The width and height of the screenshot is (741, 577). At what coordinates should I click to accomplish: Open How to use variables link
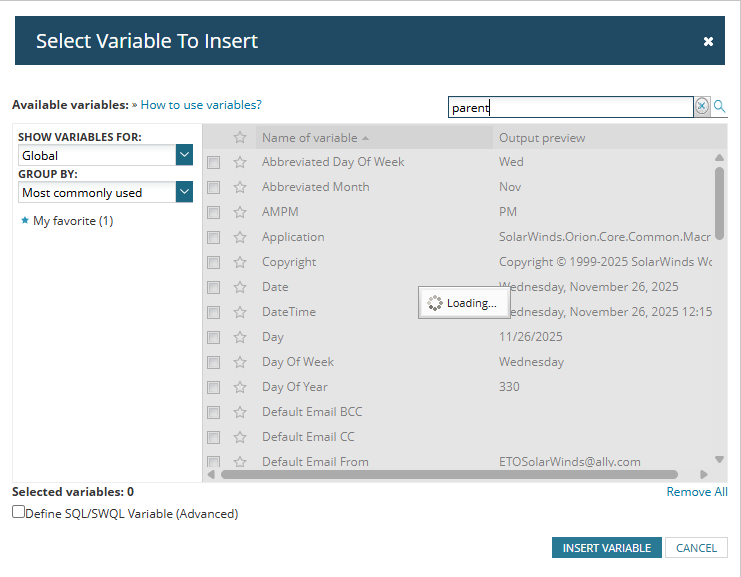201,105
